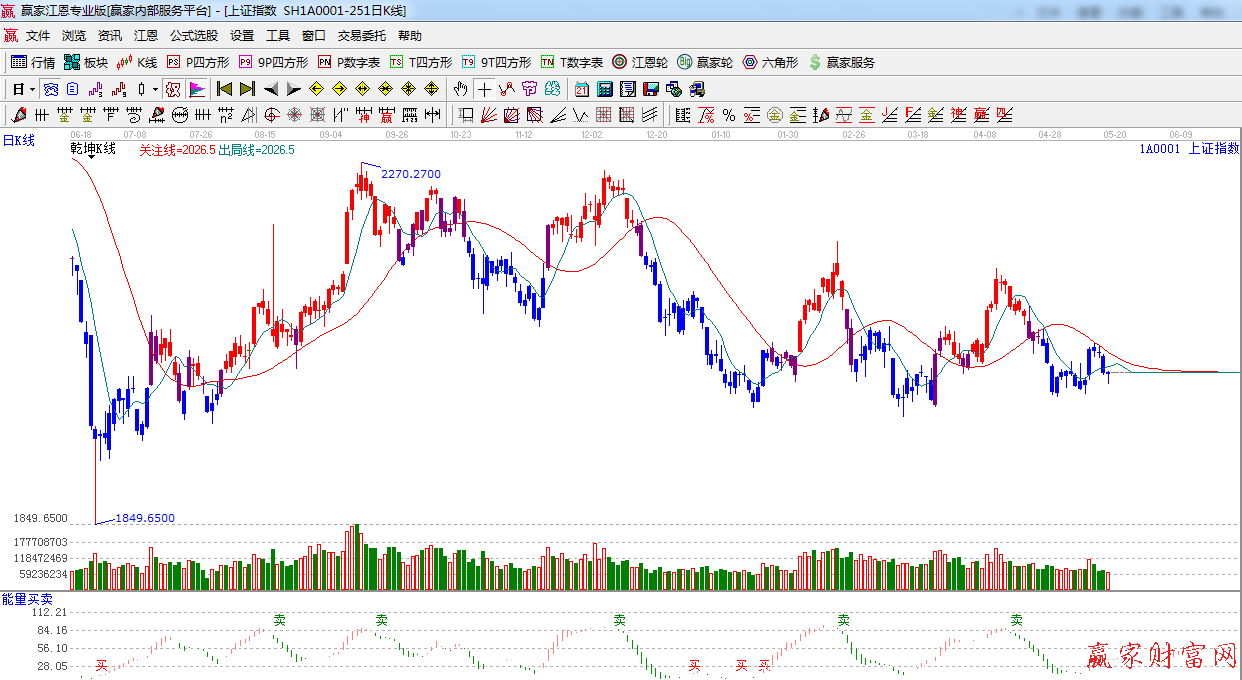Toggle the red boxed chart-mode button
The width and height of the screenshot is (1242, 680).
(x=173, y=89)
